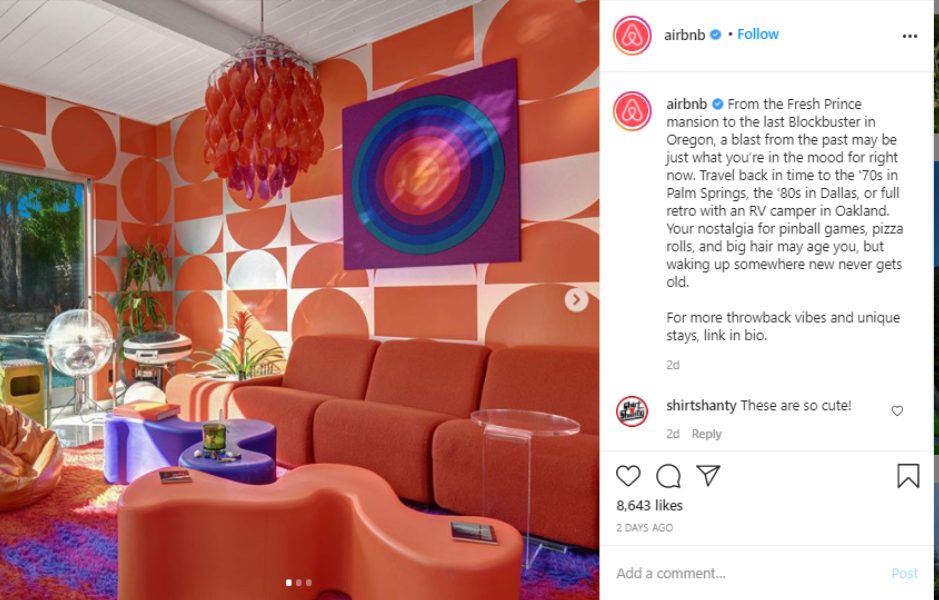Save post with bookmark icon
Image resolution: width=939 pixels, height=600 pixels.
point(908,476)
